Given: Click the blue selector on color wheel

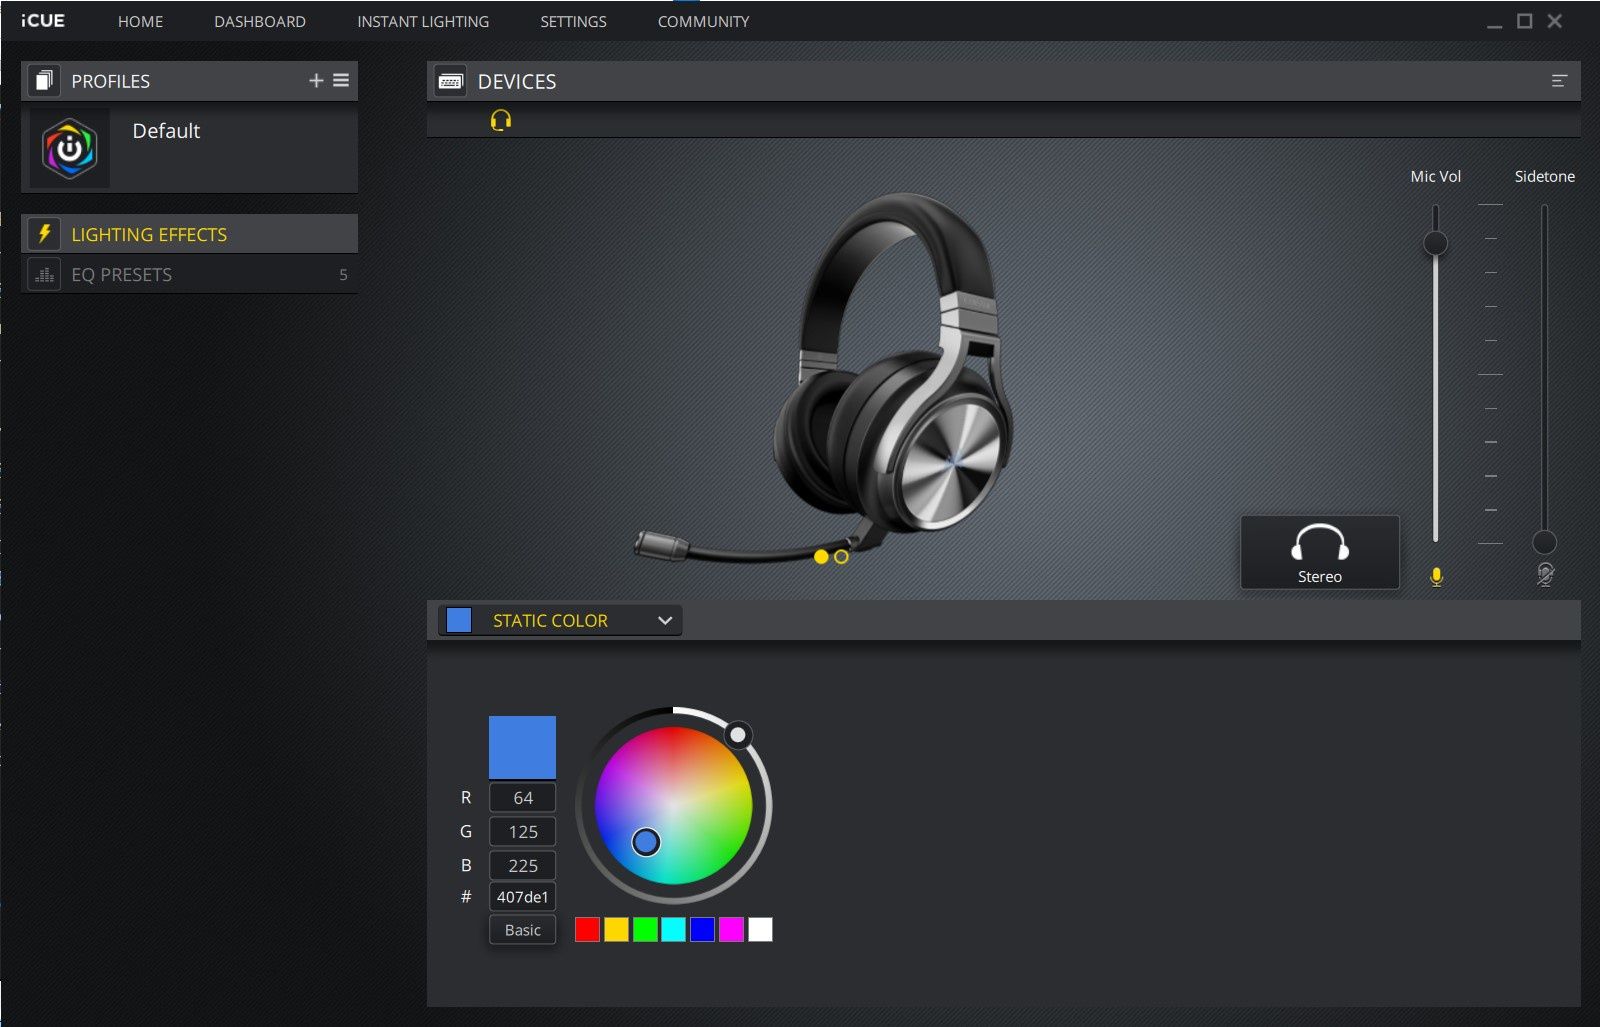Looking at the screenshot, I should [x=646, y=842].
